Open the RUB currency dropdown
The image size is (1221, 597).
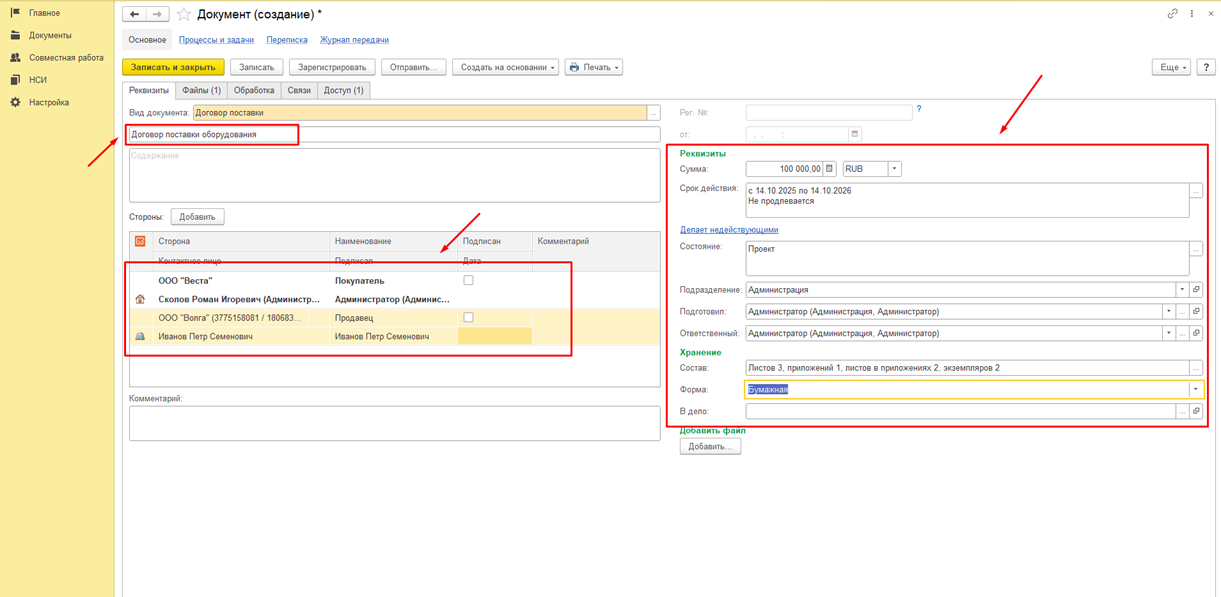click(894, 169)
